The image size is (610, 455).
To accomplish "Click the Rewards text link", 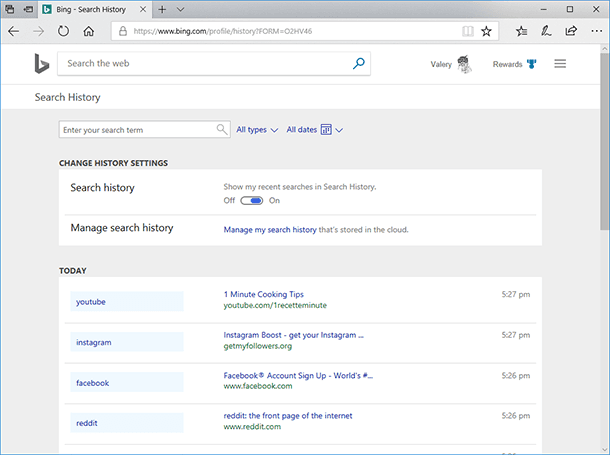I will 507,64.
